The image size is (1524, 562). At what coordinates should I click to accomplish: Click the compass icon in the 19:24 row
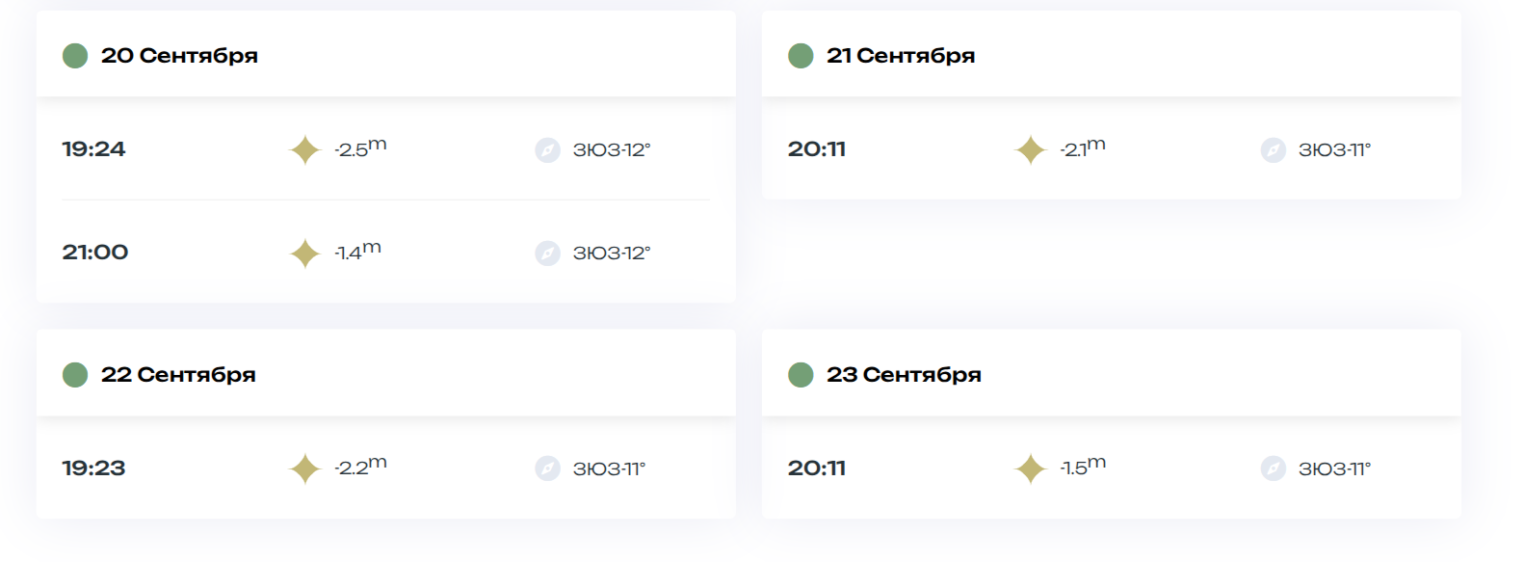547,150
